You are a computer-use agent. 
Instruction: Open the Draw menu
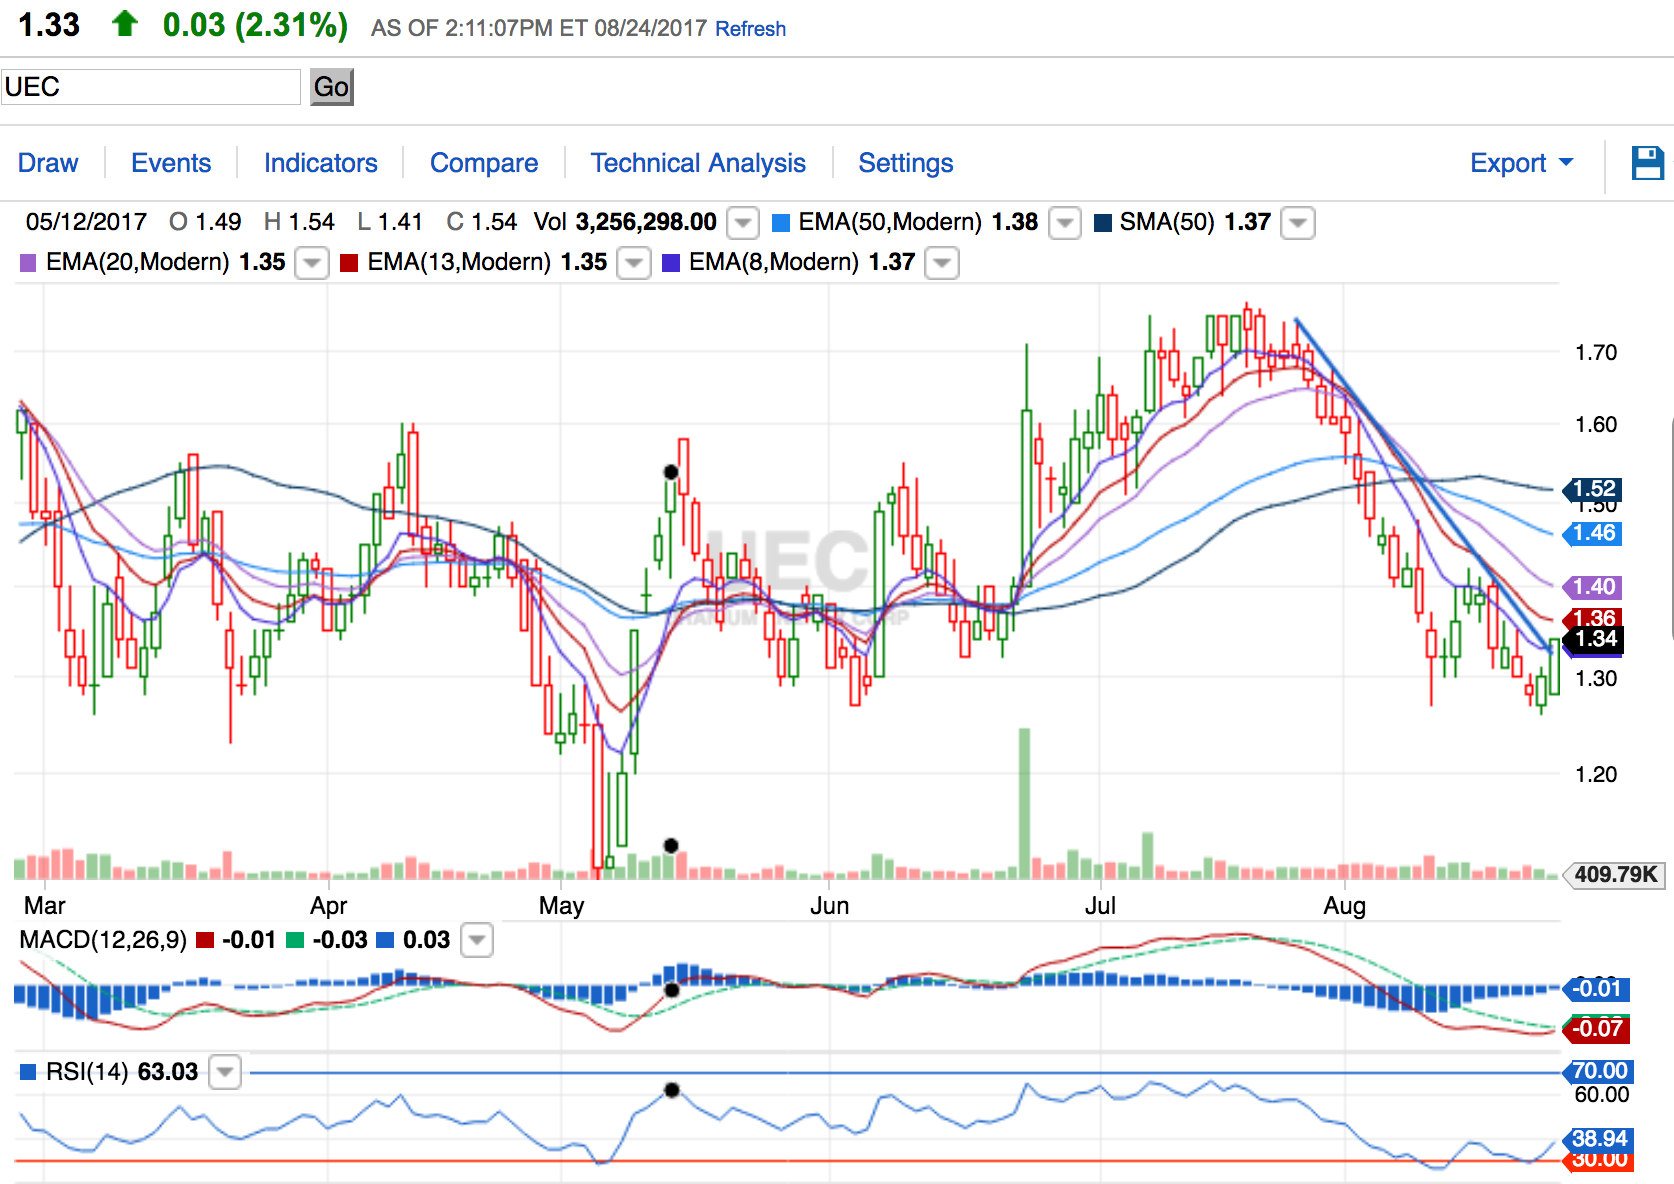click(x=48, y=163)
